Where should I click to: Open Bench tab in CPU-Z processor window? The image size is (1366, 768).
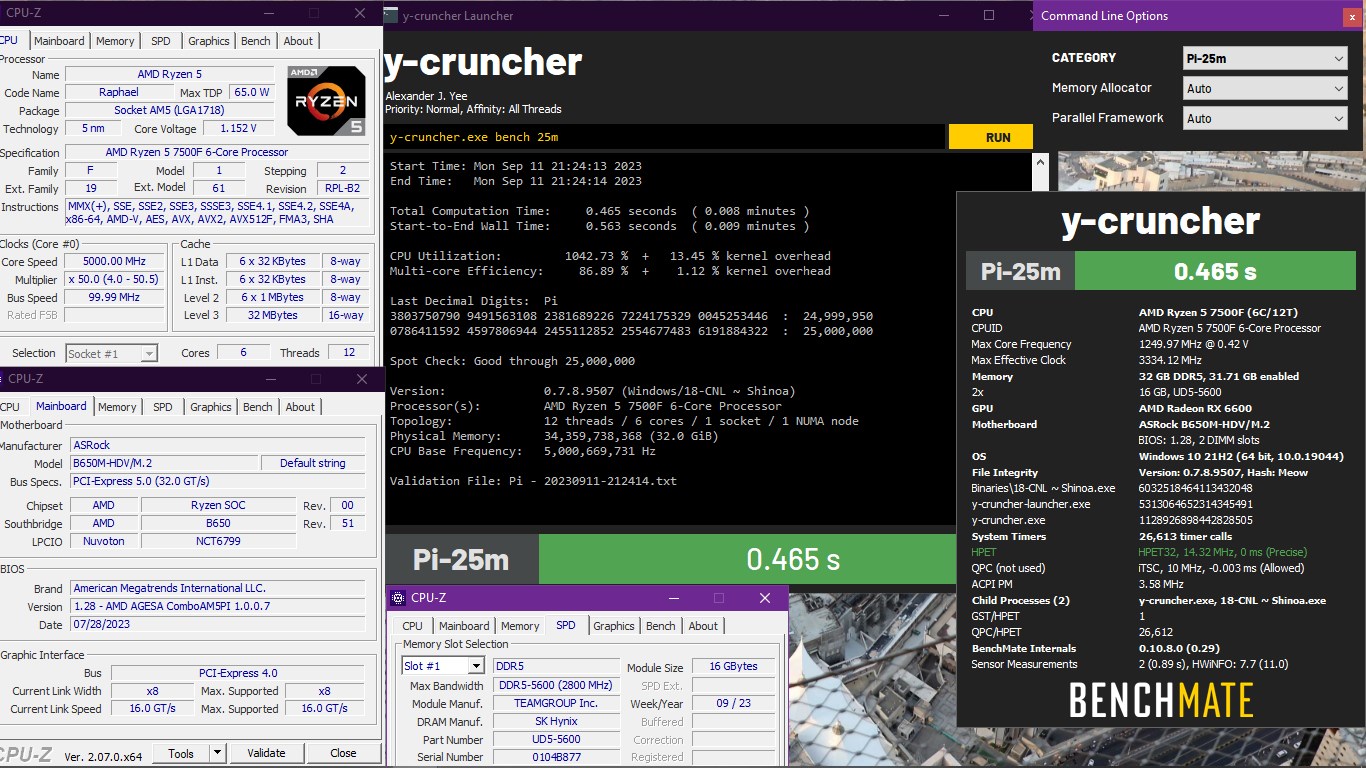pyautogui.click(x=256, y=41)
